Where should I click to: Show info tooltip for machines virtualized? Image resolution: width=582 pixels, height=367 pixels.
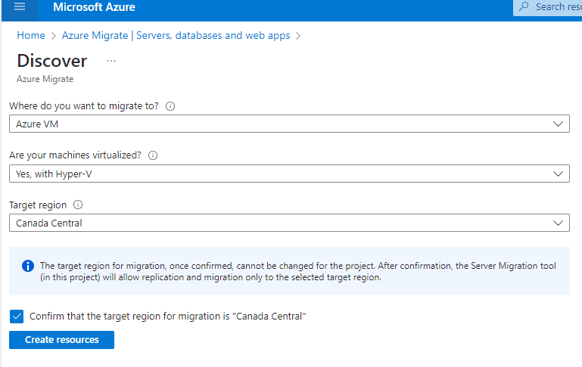(x=153, y=155)
